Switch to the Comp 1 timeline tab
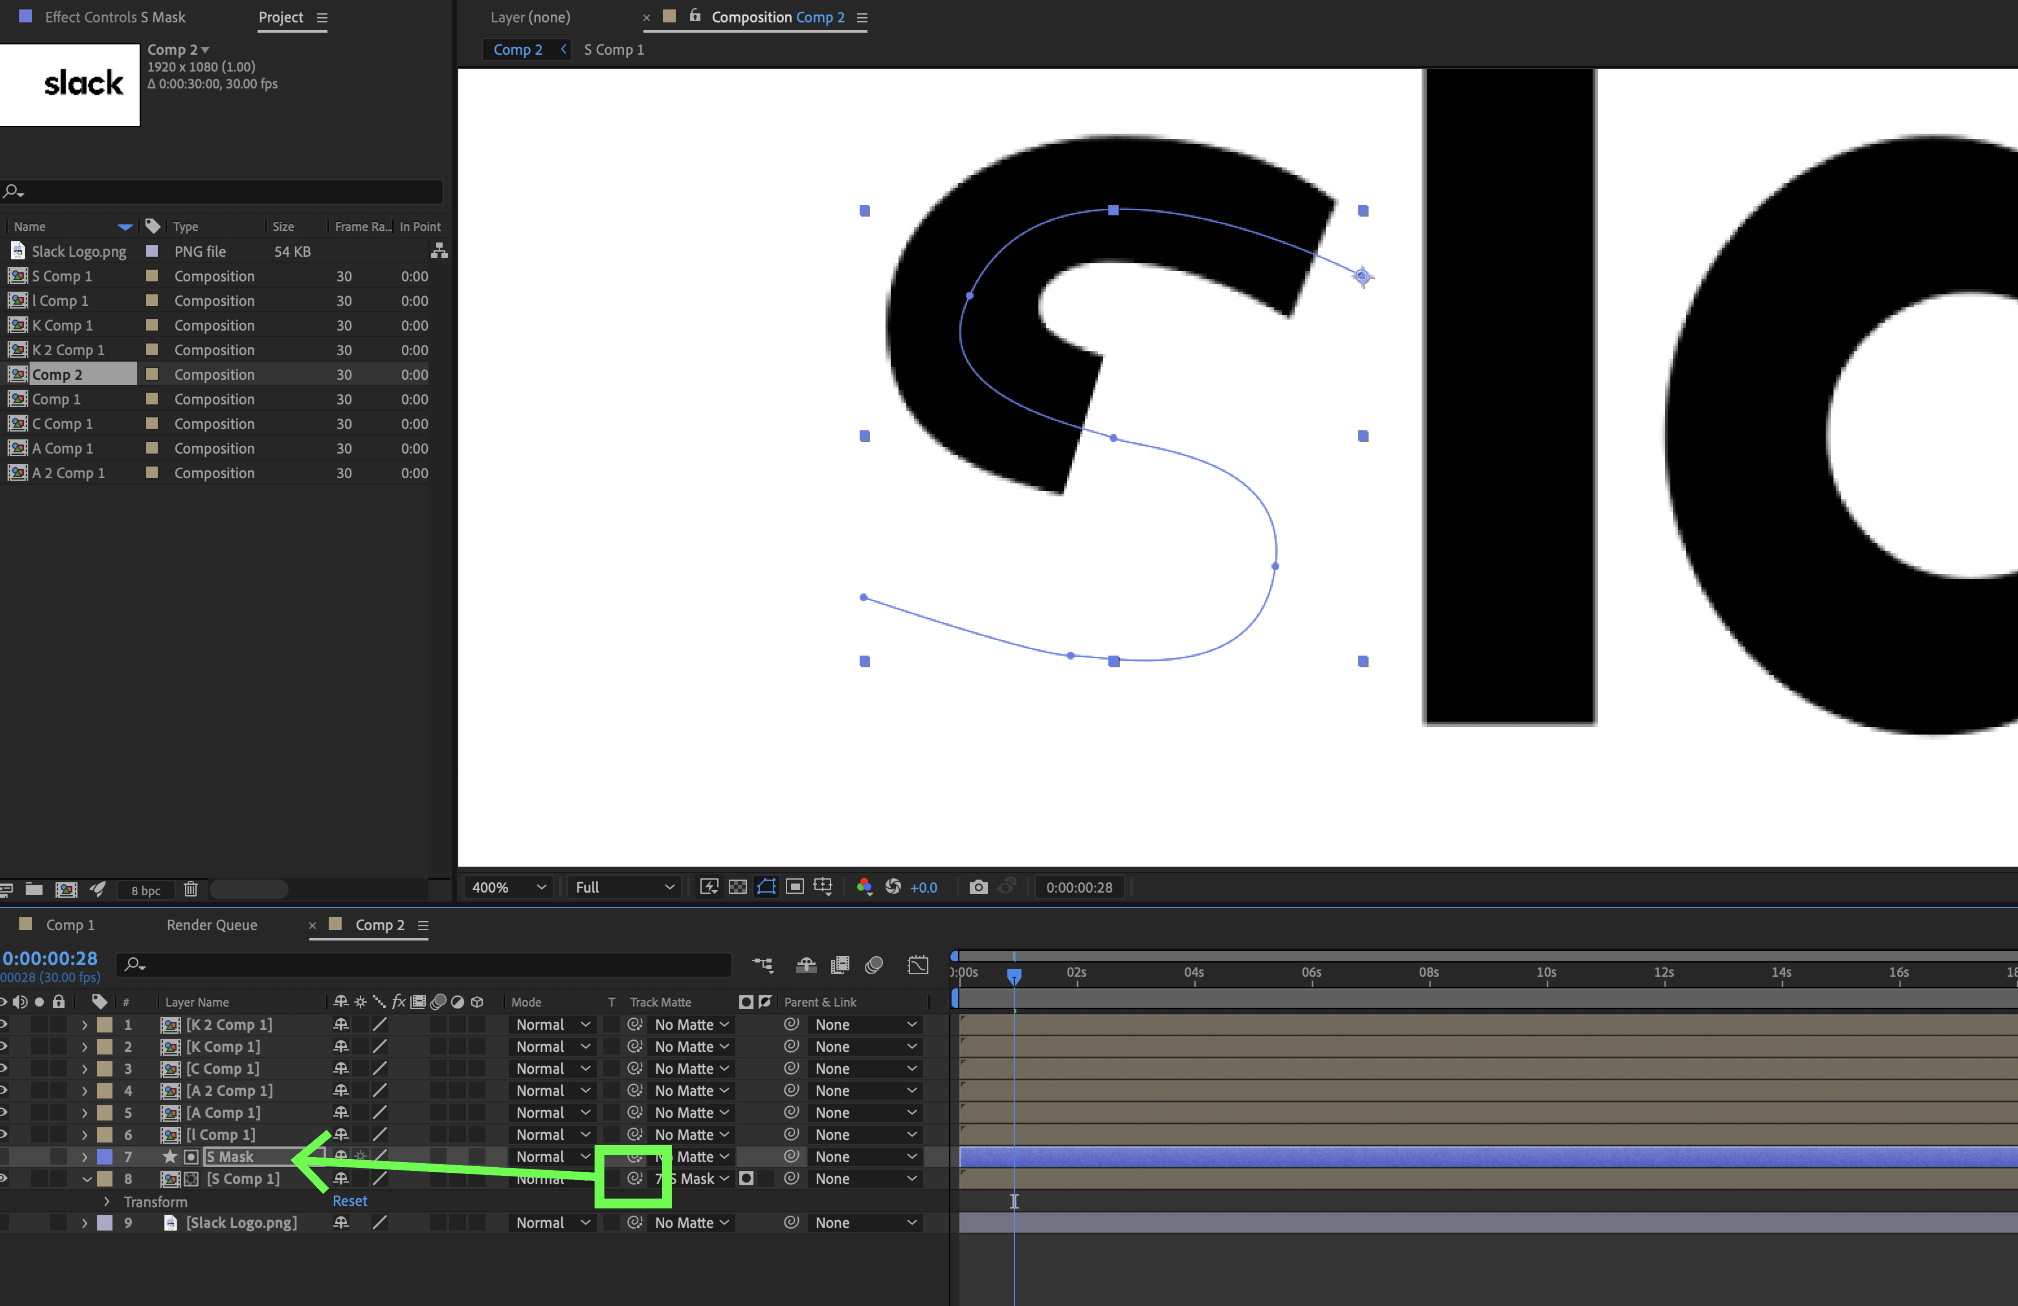Viewport: 2018px width, 1306px height. [70, 925]
